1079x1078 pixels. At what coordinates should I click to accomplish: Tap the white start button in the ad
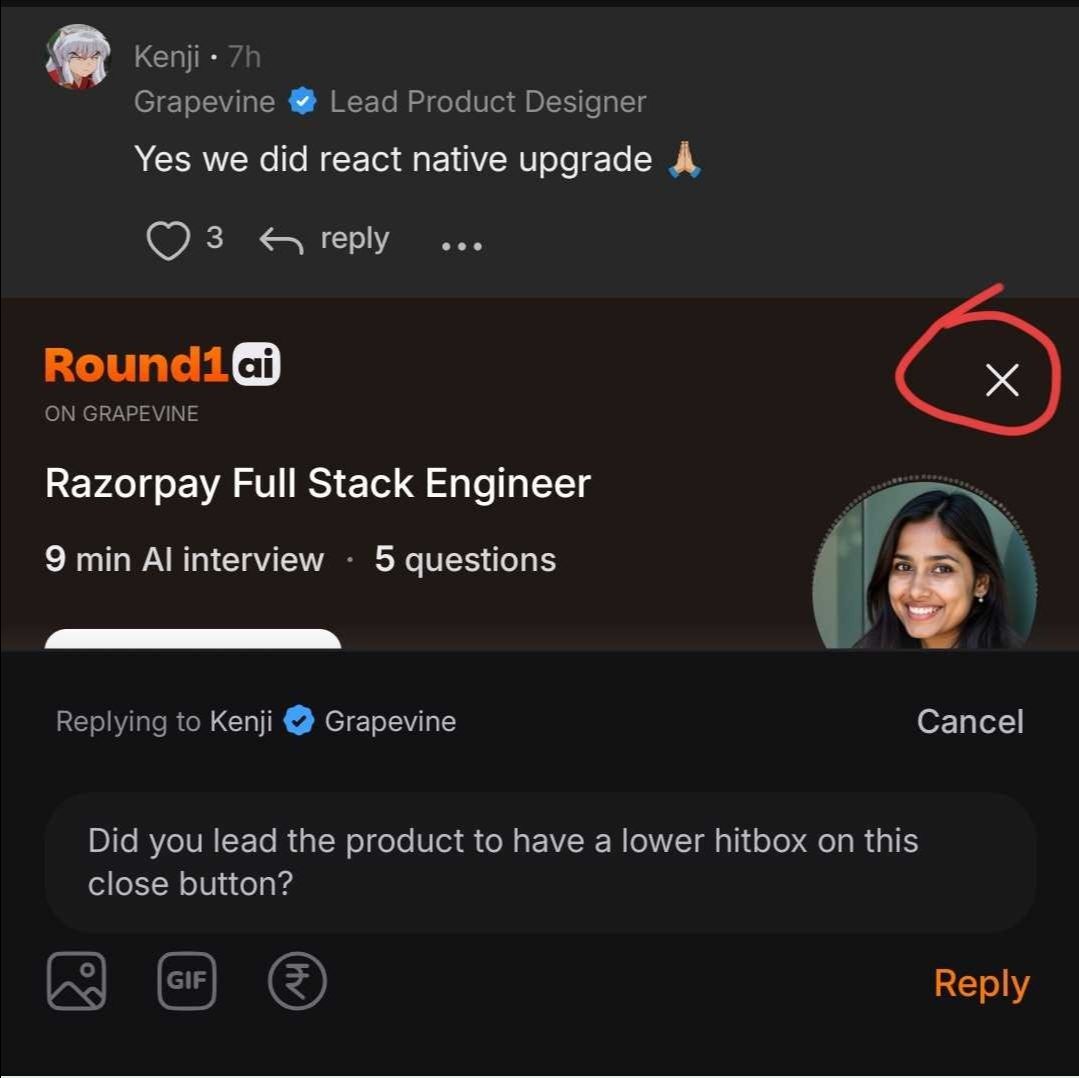click(193, 645)
